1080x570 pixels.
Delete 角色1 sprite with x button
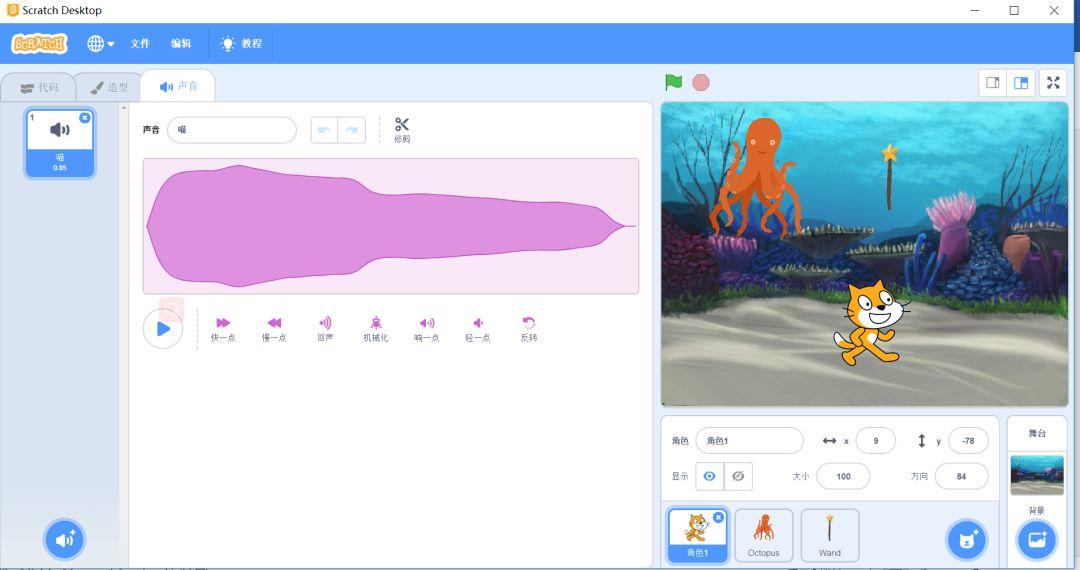[x=718, y=517]
